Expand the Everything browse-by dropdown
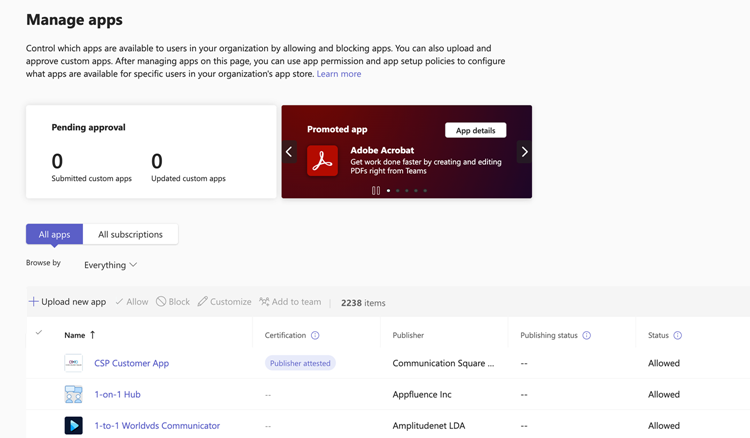The height and width of the screenshot is (438, 750). [110, 265]
